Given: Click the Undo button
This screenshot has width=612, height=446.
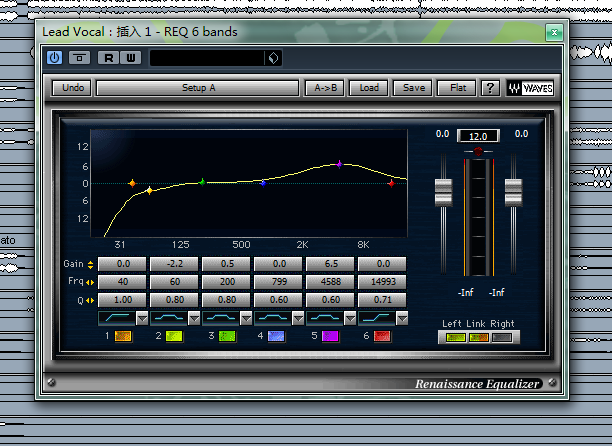Looking at the screenshot, I should [73, 88].
